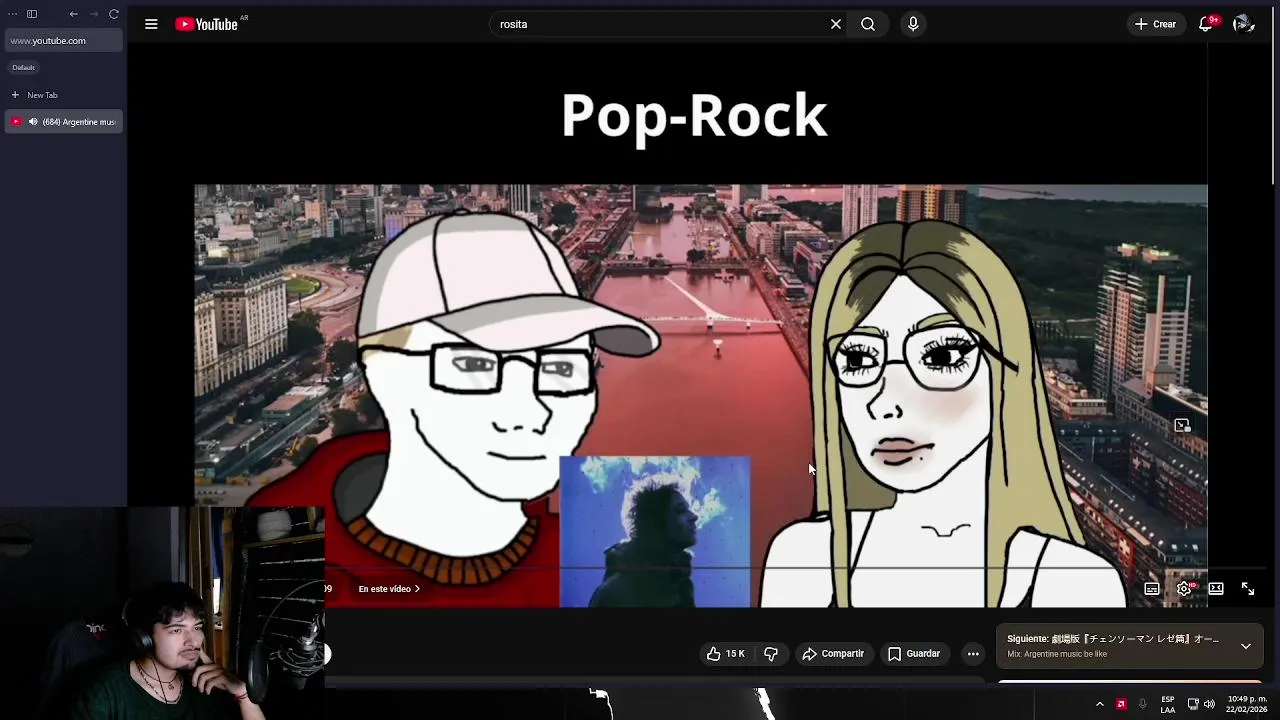Click 'Mix: Argentine music be like' text
The height and width of the screenshot is (720, 1280).
tap(1057, 654)
